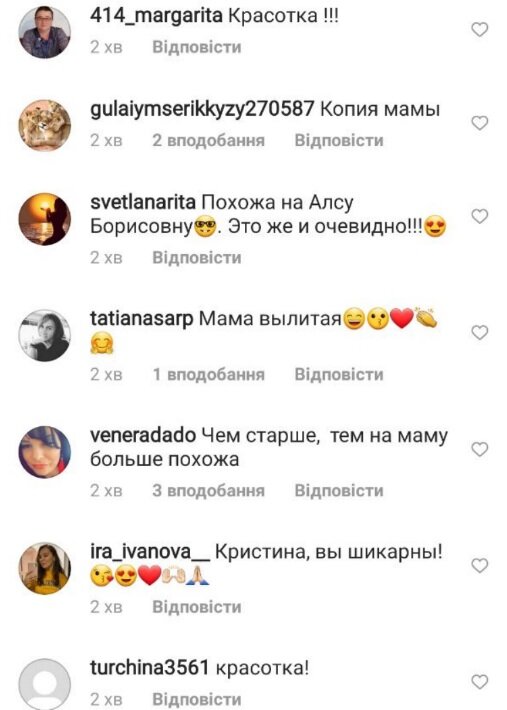Image resolution: width=507 pixels, height=710 pixels.
Task: Like svetlanarita's comment with heart icon
Action: coord(480,216)
